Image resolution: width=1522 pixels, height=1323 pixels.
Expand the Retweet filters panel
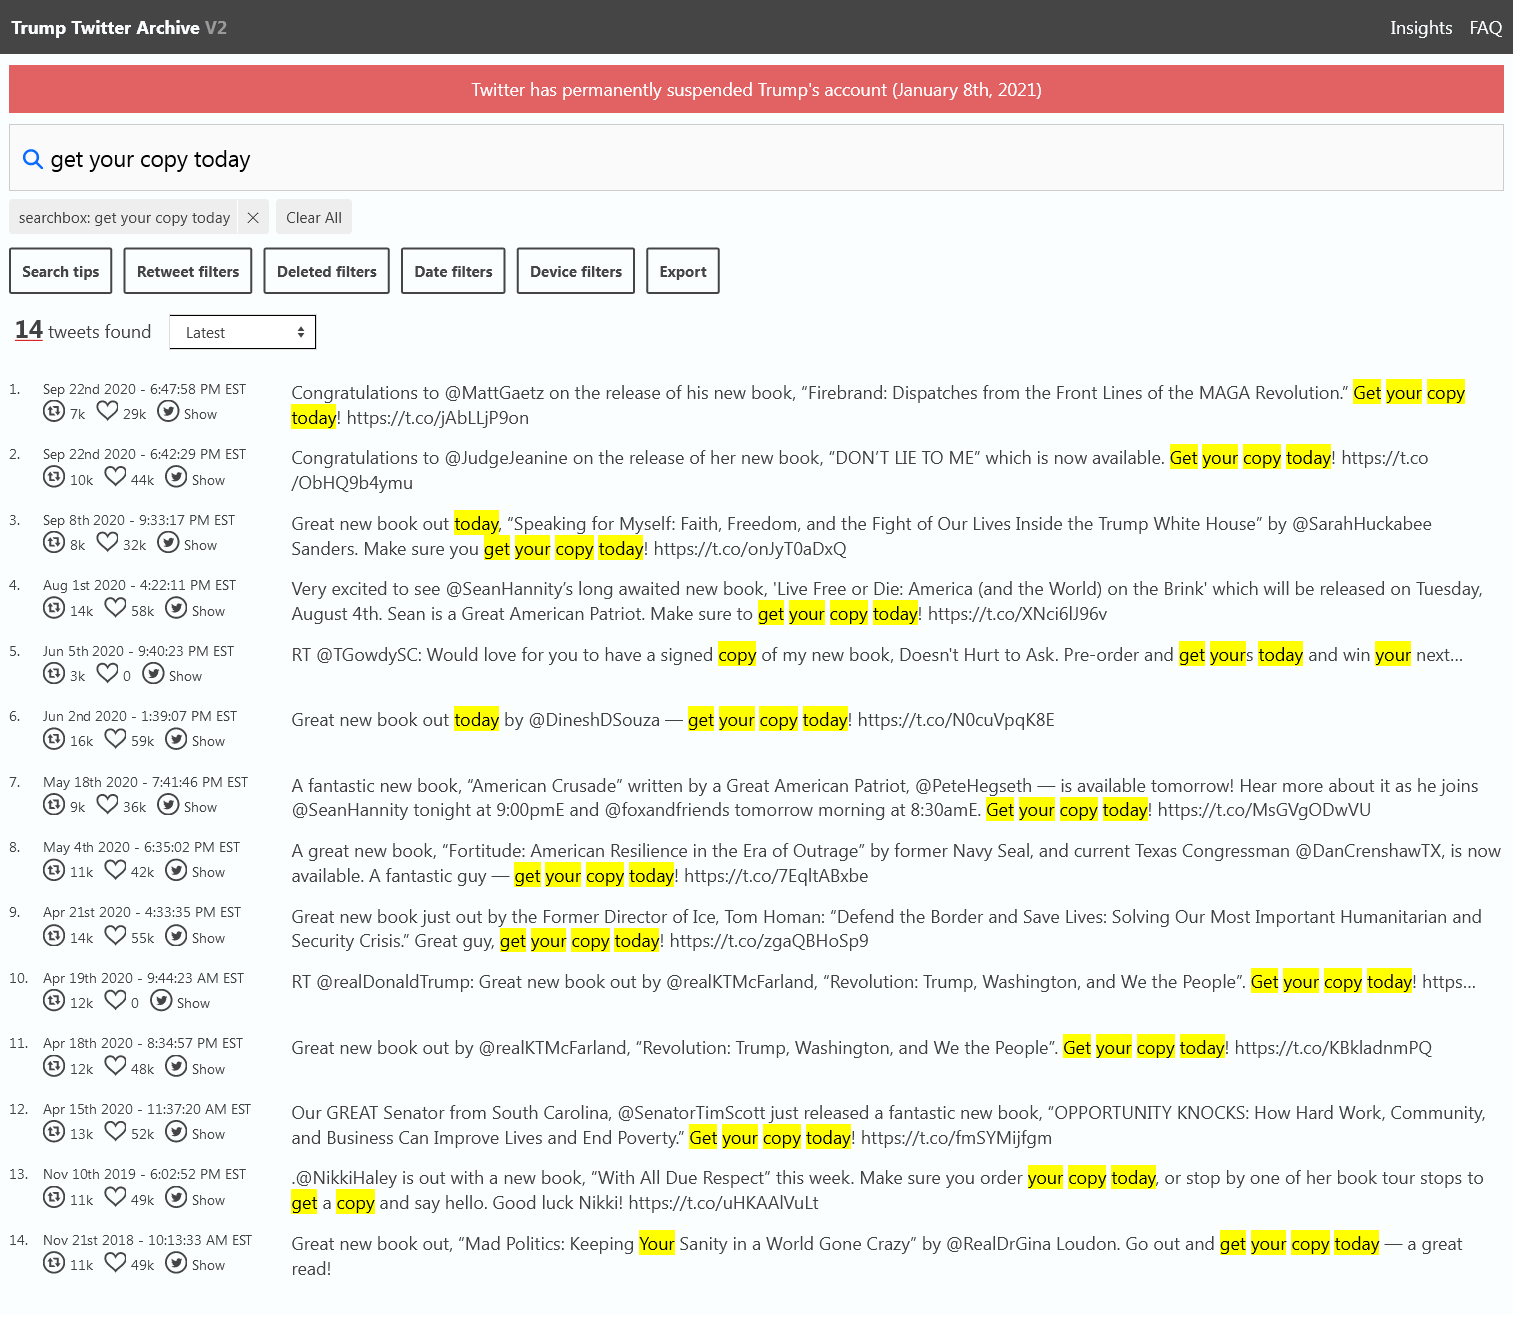point(188,271)
